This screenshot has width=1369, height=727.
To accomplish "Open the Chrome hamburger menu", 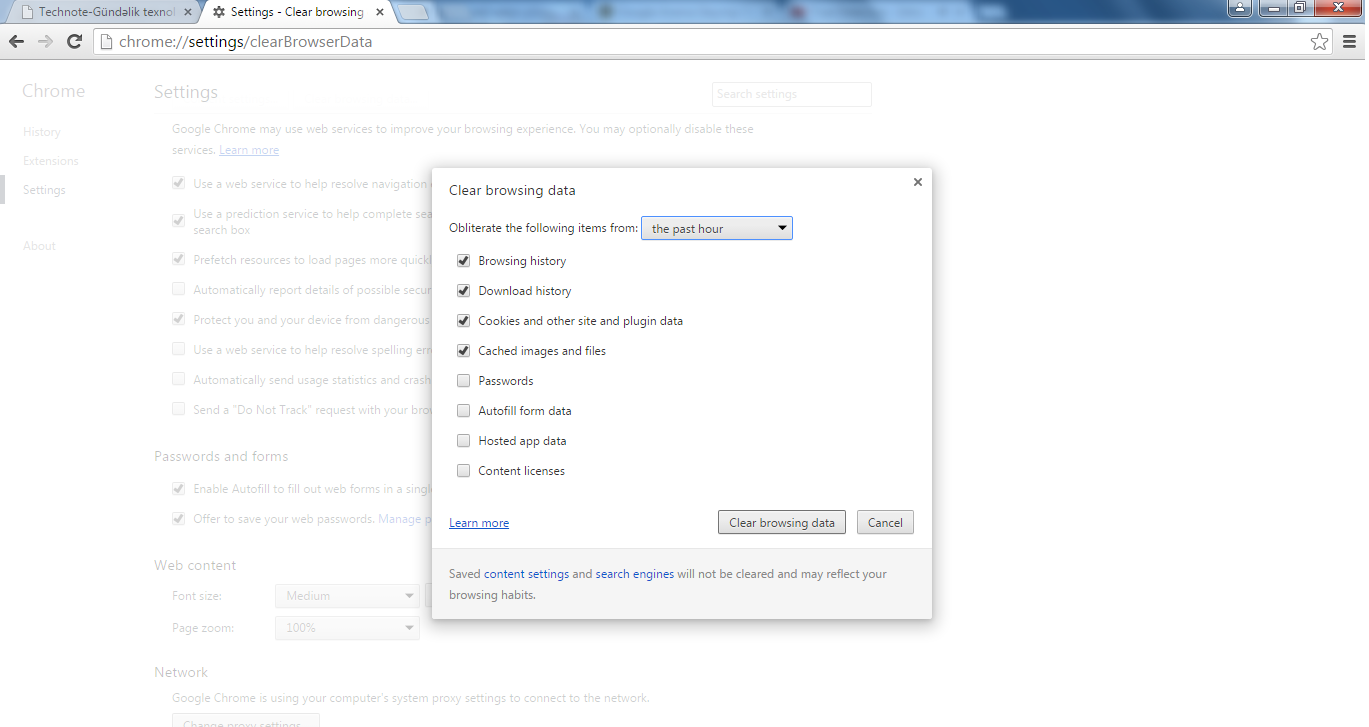I will [x=1350, y=41].
